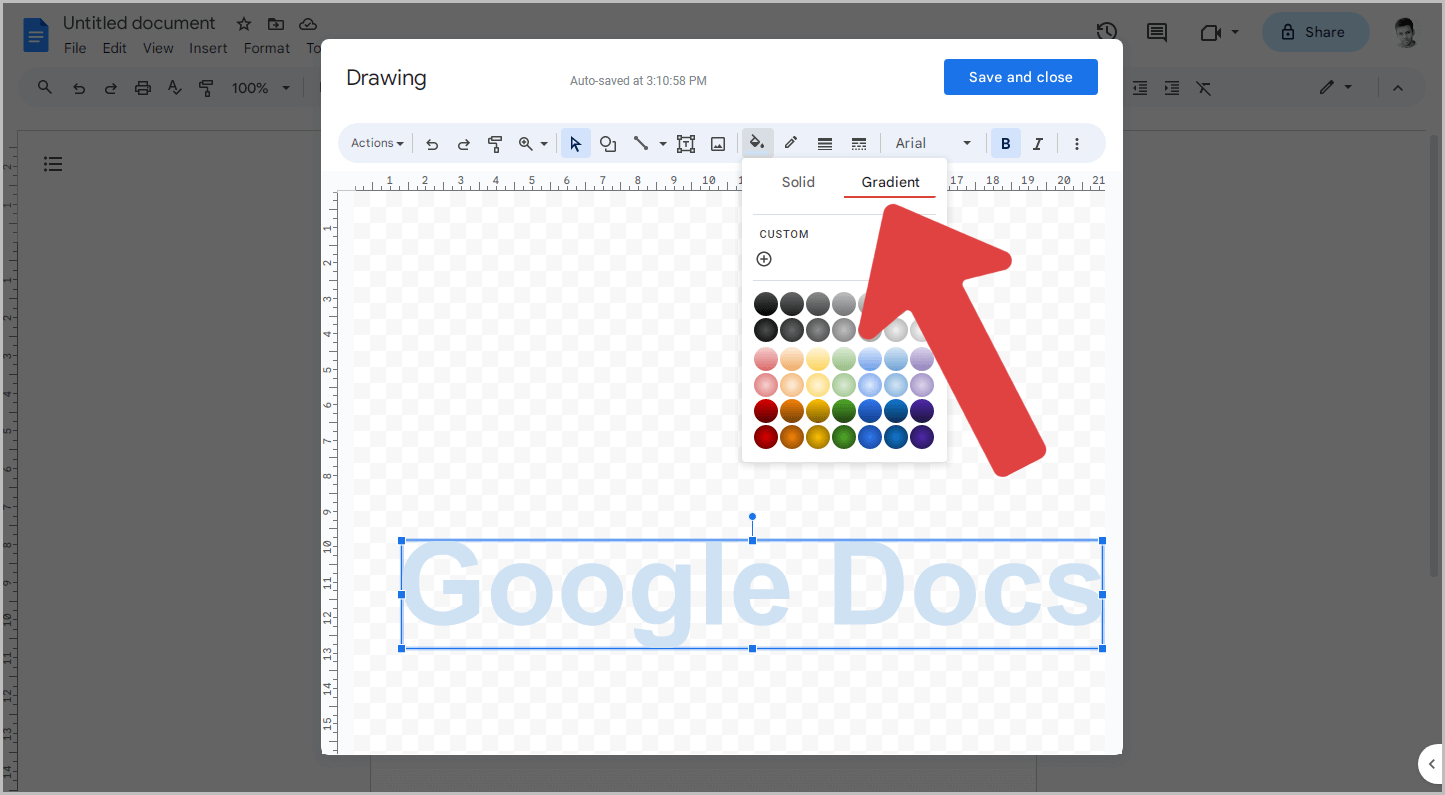This screenshot has width=1445, height=795.
Task: Open the Arial font dropdown
Action: pyautogui.click(x=933, y=144)
